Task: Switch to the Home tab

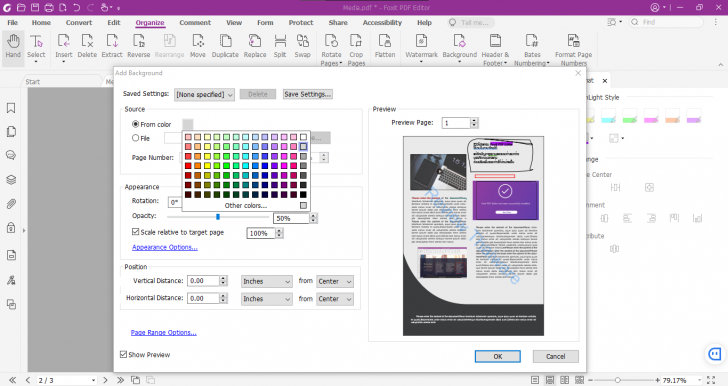Action: pyautogui.click(x=41, y=22)
